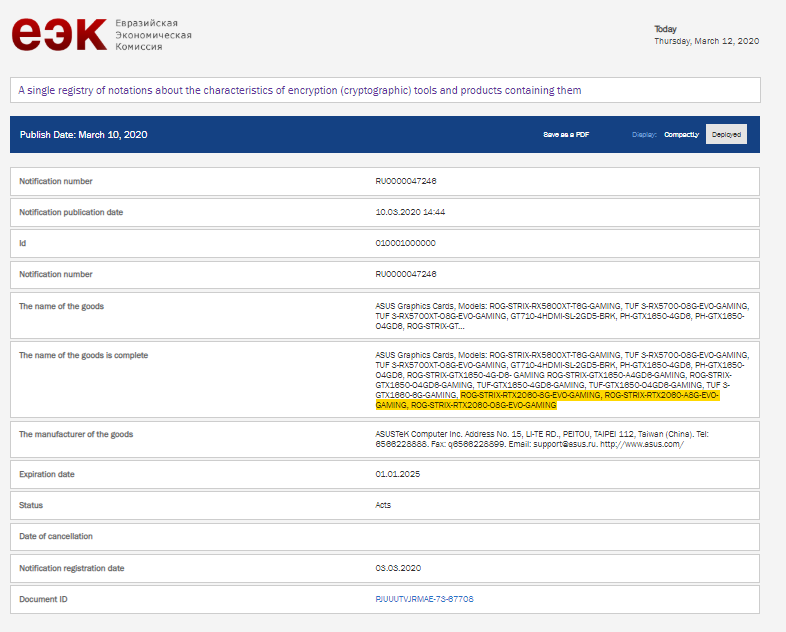This screenshot has height=632, width=786.
Task: Click the Евразийская Экономическая Комиссия text
Action: tap(153, 35)
